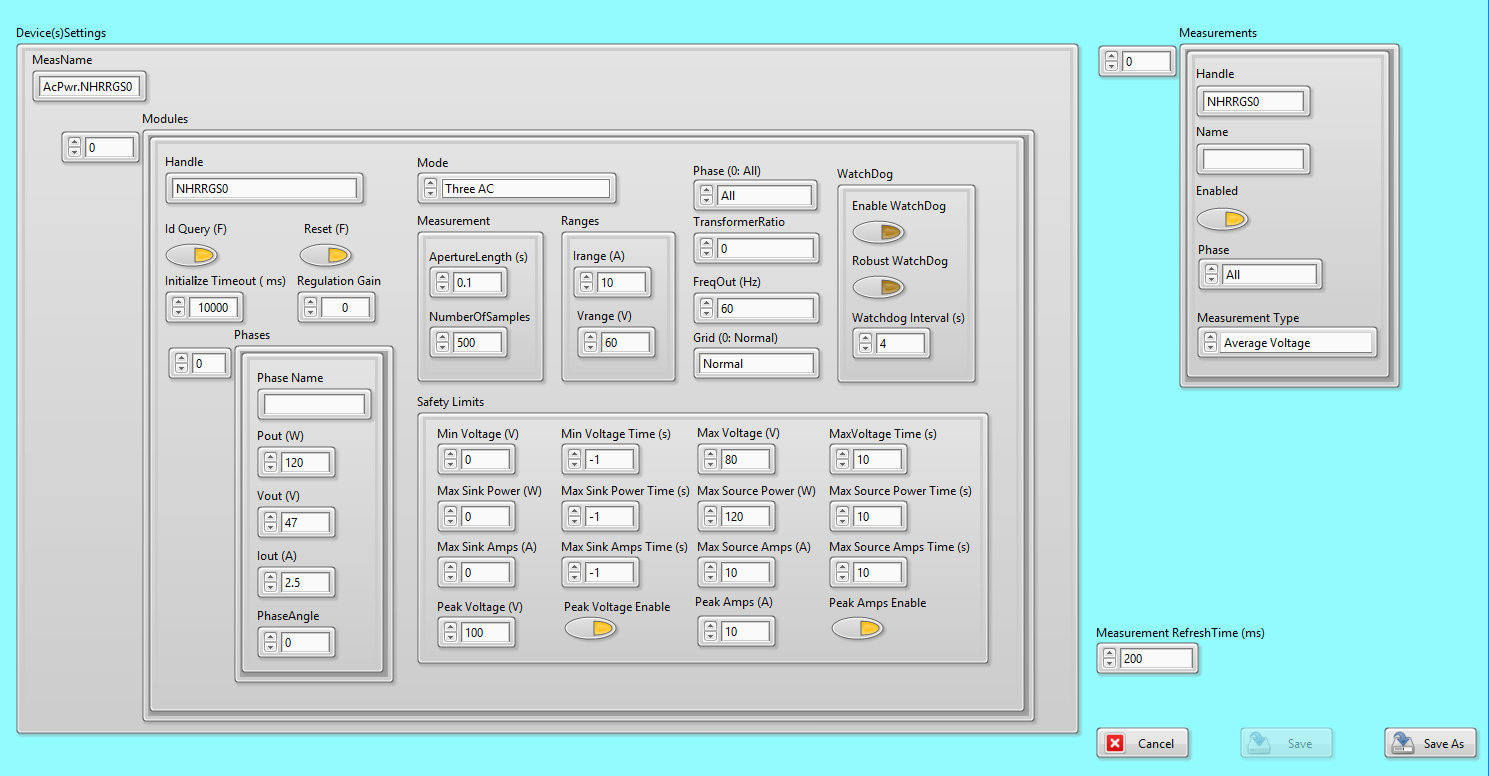This screenshot has height=776, width=1489.
Task: Click the Vout (V) value 47
Action: (305, 522)
